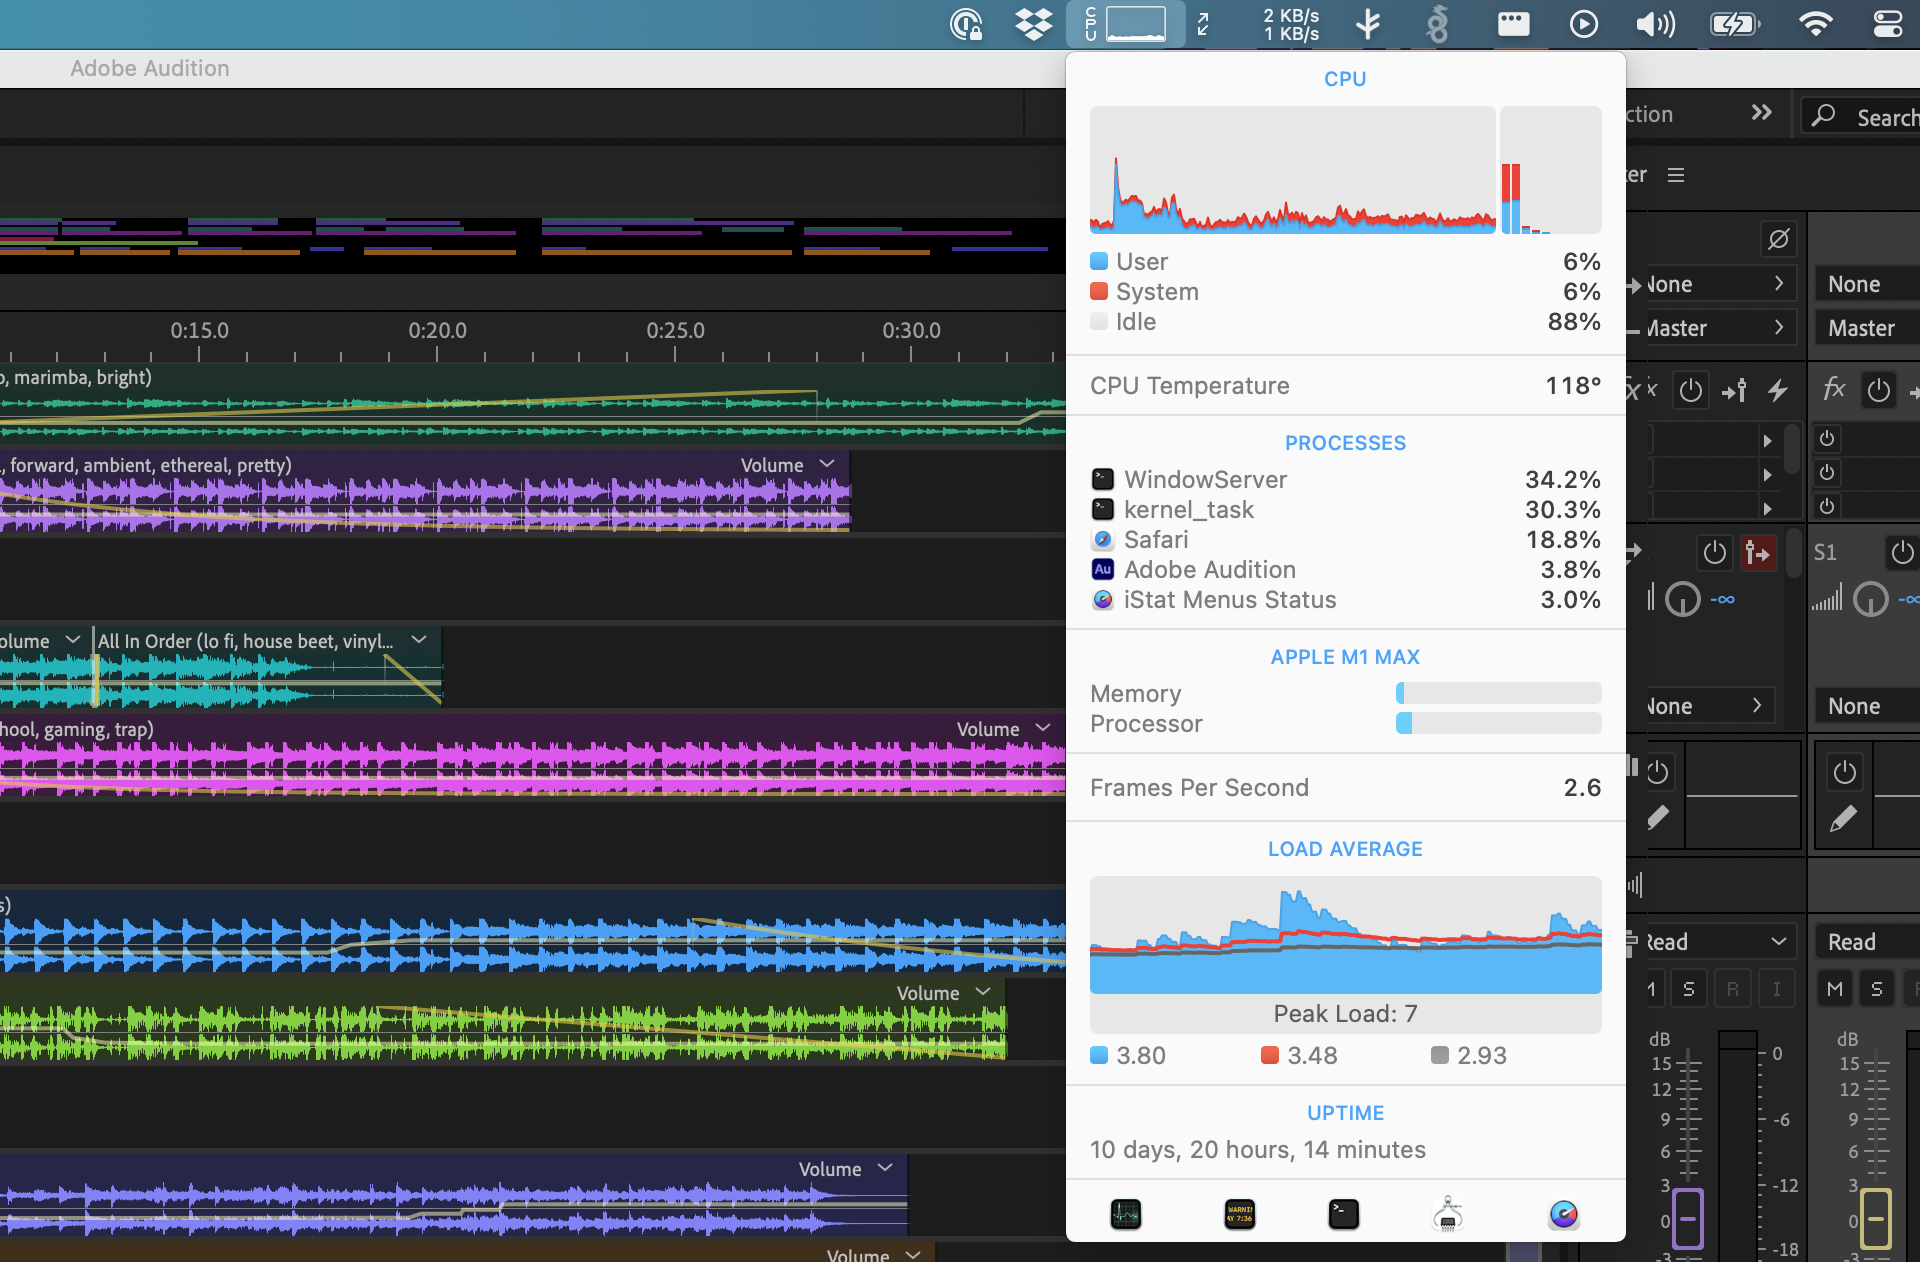This screenshot has width=1920, height=1262.
Task: Click the EQ pencil edit icon on the second strip
Action: point(1843,818)
